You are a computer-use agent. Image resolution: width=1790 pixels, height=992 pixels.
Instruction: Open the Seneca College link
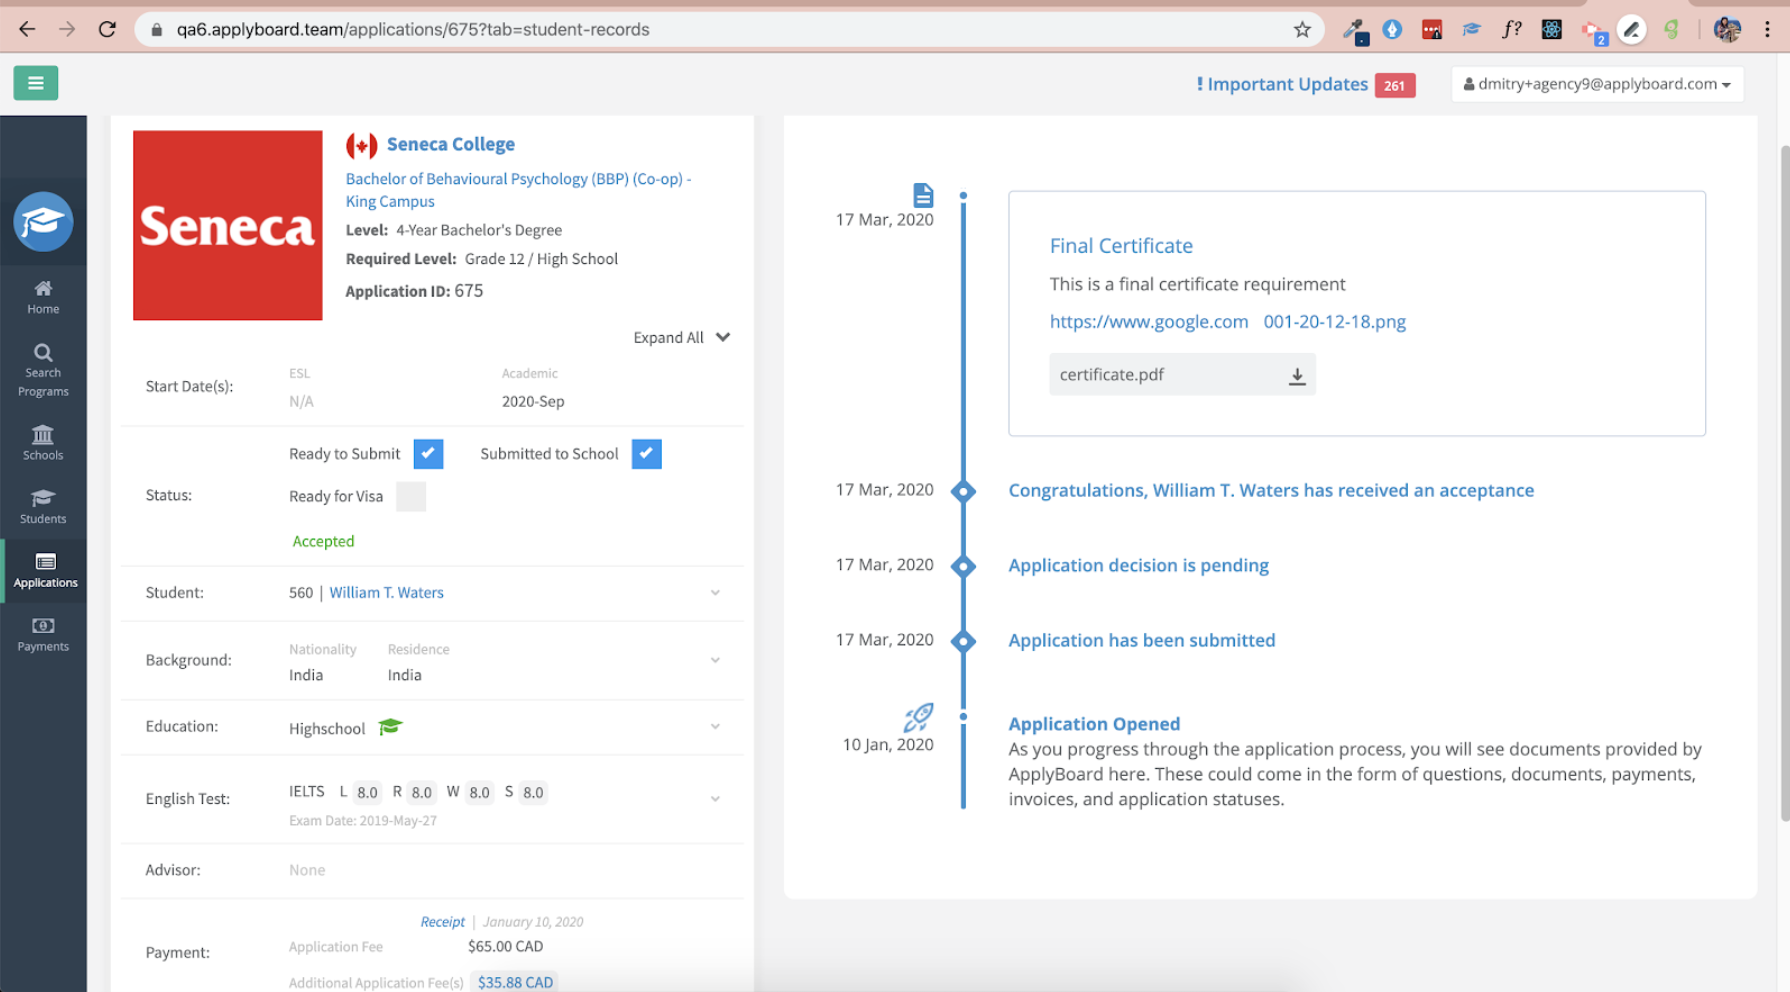[x=451, y=144]
